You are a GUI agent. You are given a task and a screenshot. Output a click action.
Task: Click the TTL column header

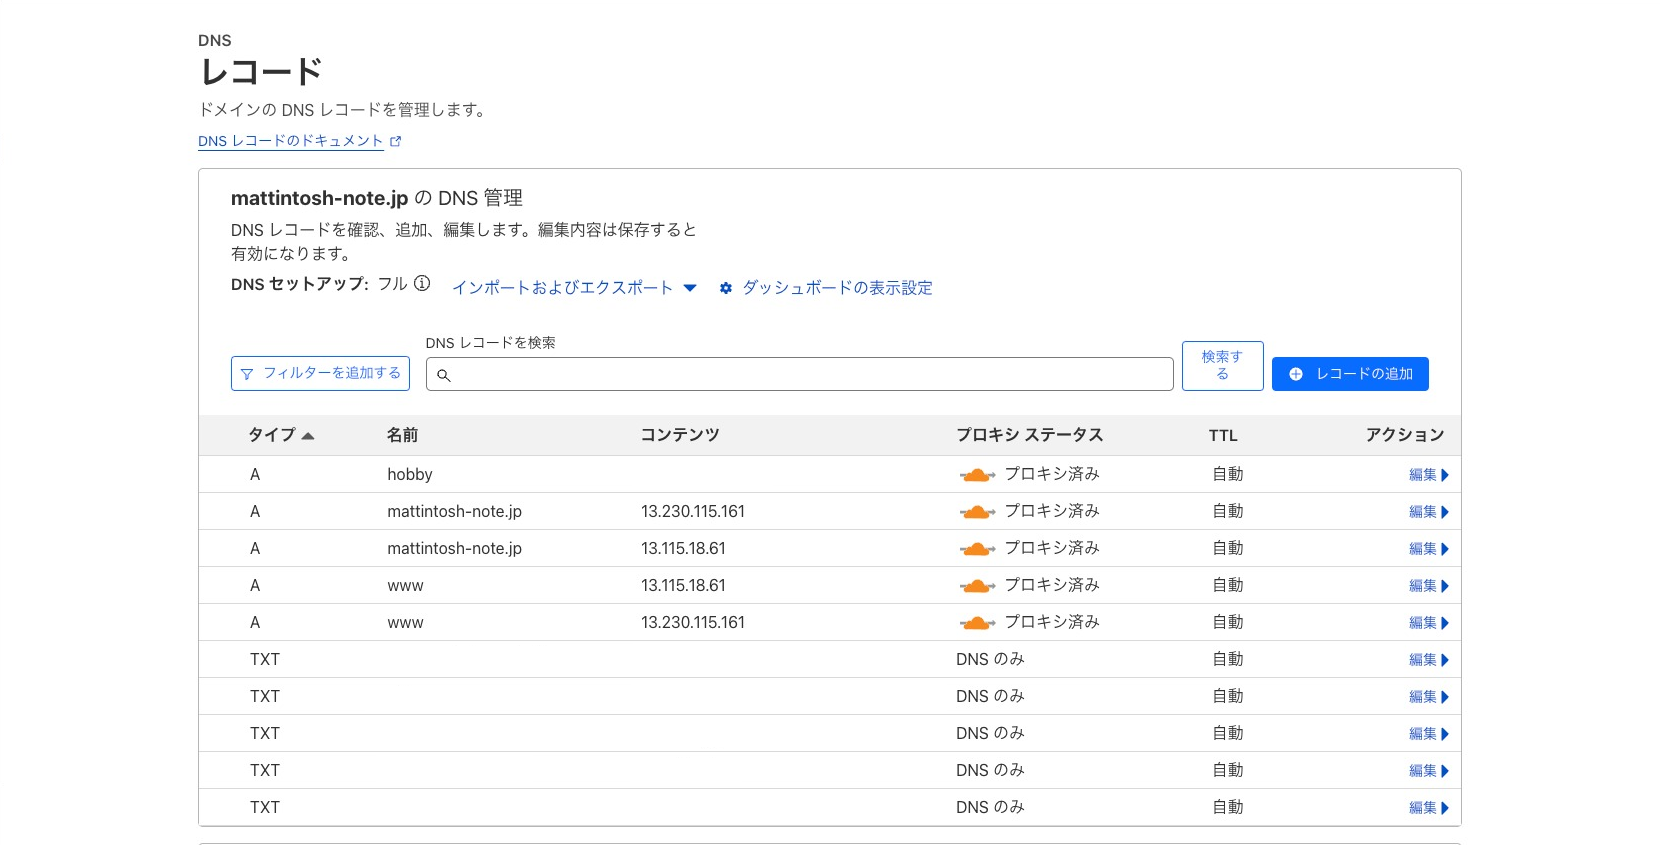[x=1223, y=436]
